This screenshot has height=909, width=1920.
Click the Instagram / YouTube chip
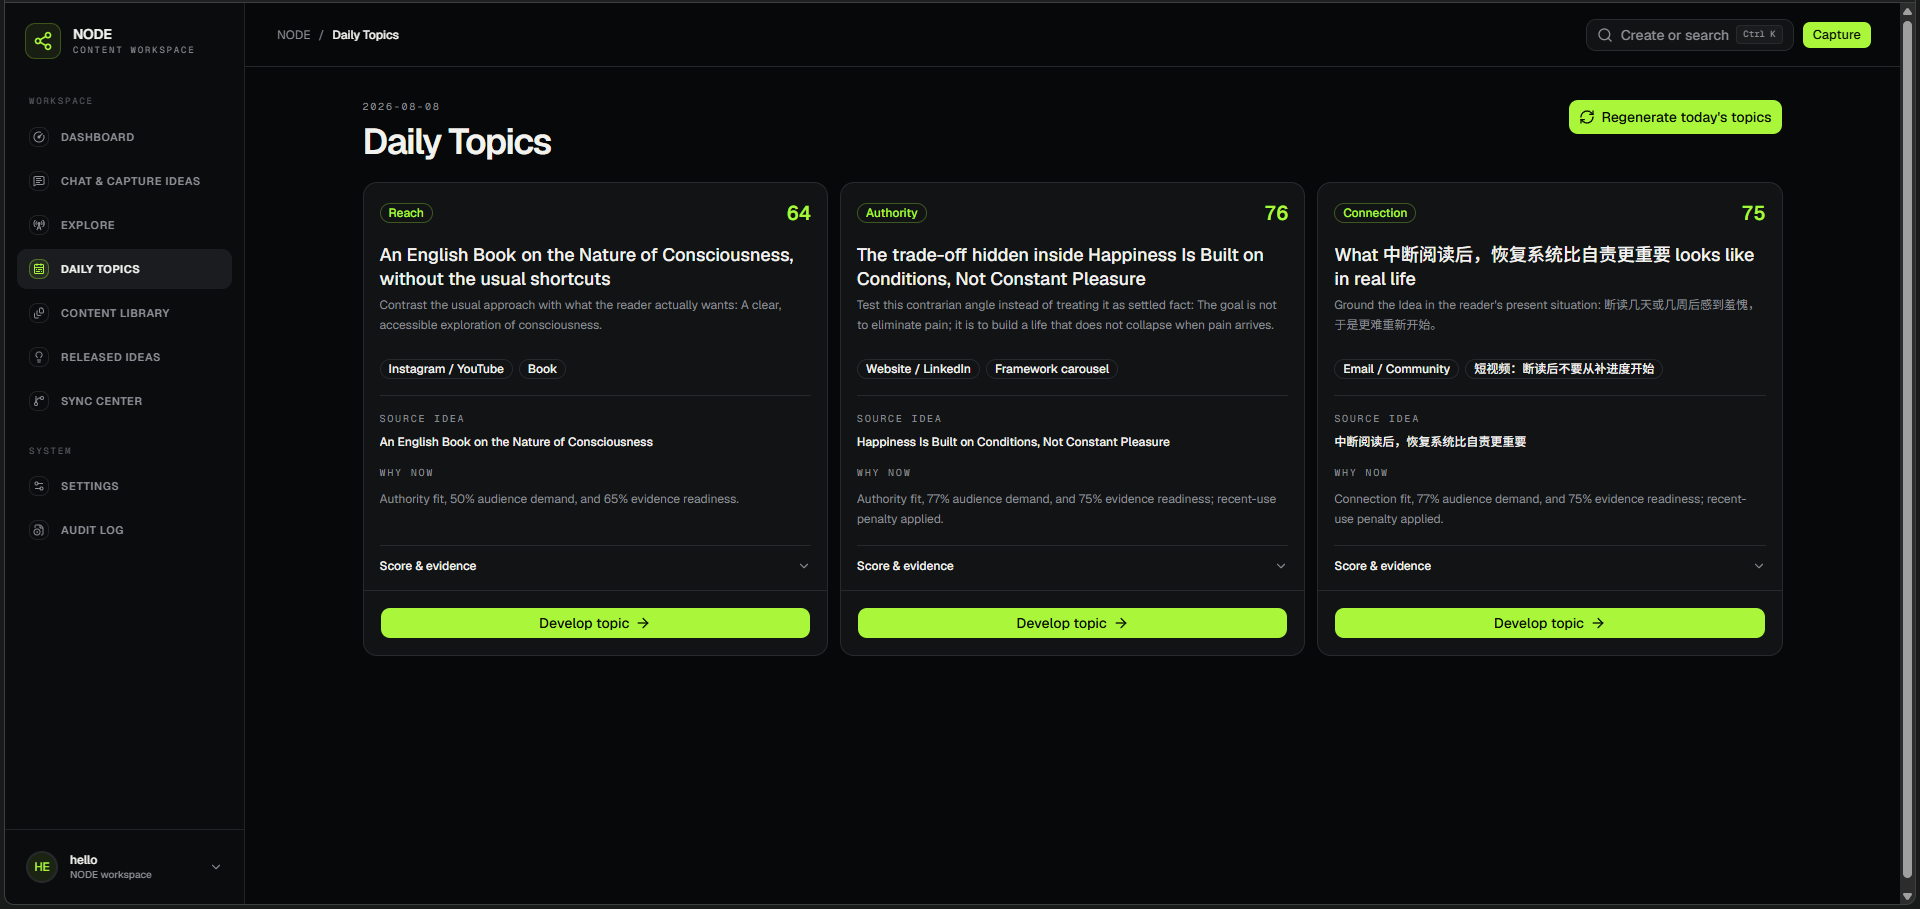446,369
